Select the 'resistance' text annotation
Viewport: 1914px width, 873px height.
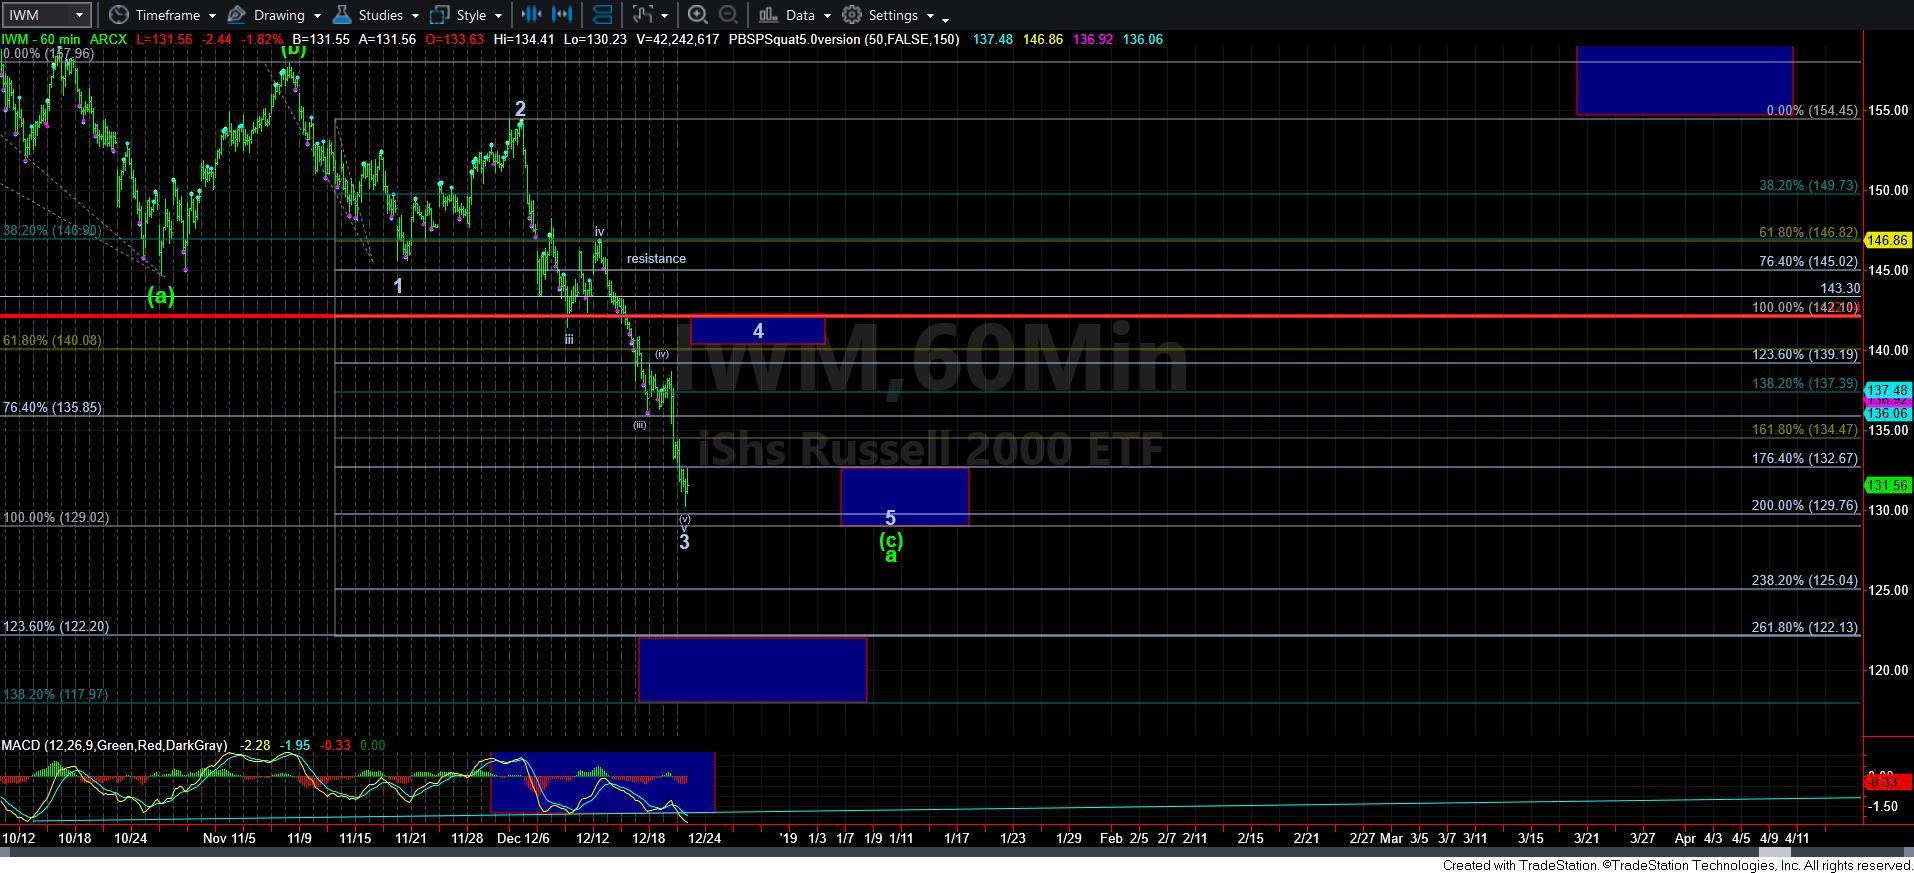656,258
